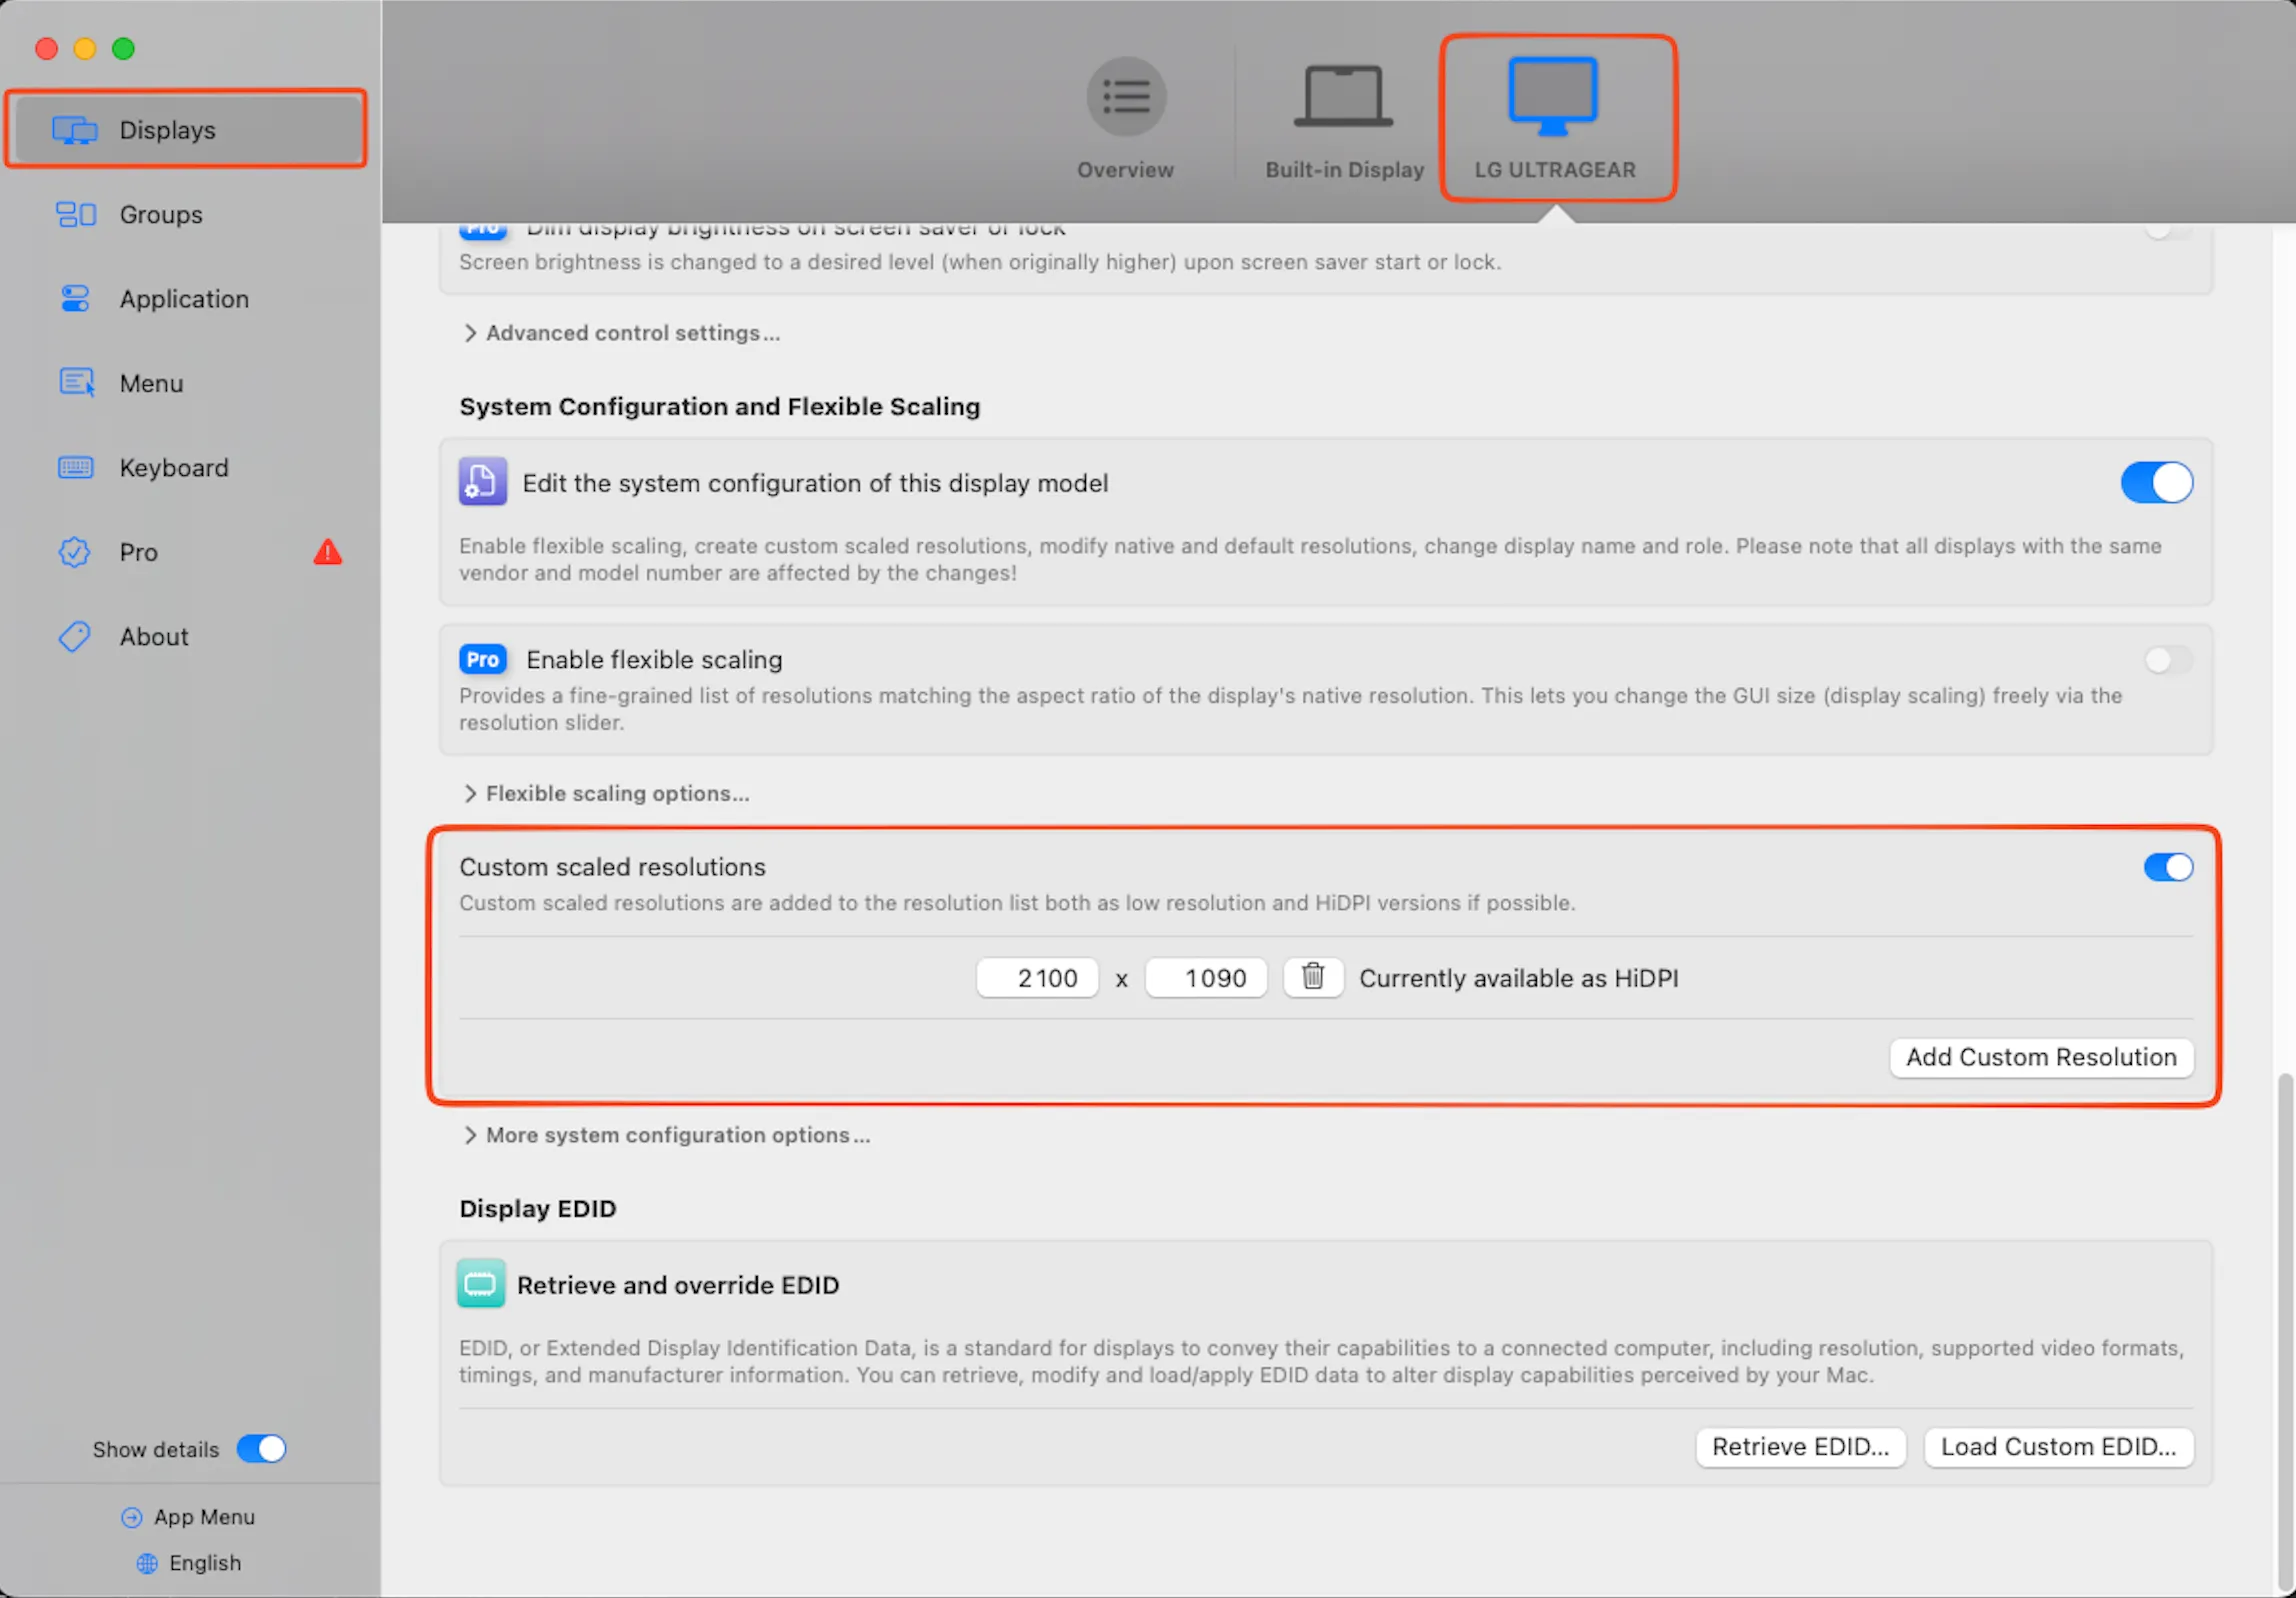2296x1598 pixels.
Task: Expand Advanced control settings
Action: tap(621, 333)
